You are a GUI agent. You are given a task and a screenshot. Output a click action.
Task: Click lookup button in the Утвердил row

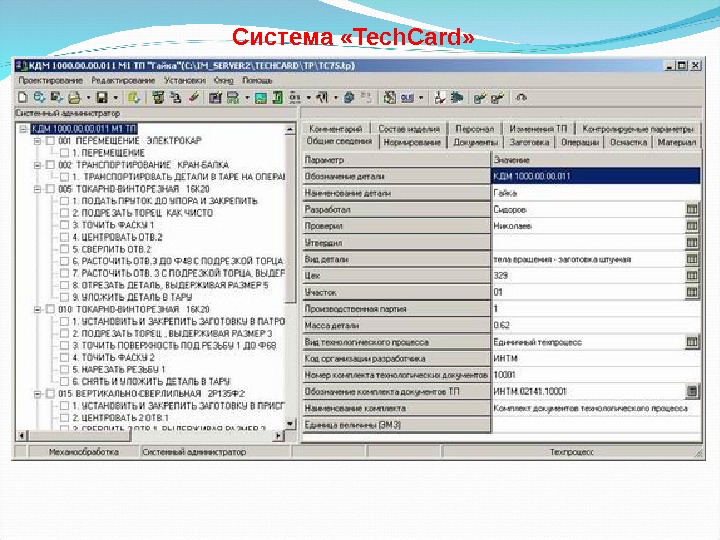click(692, 242)
